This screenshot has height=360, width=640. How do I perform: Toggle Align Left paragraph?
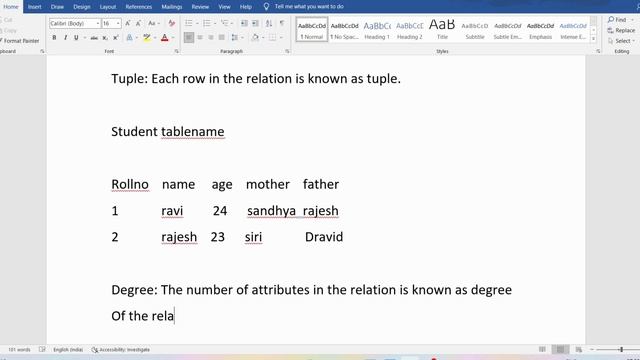pos(189,38)
